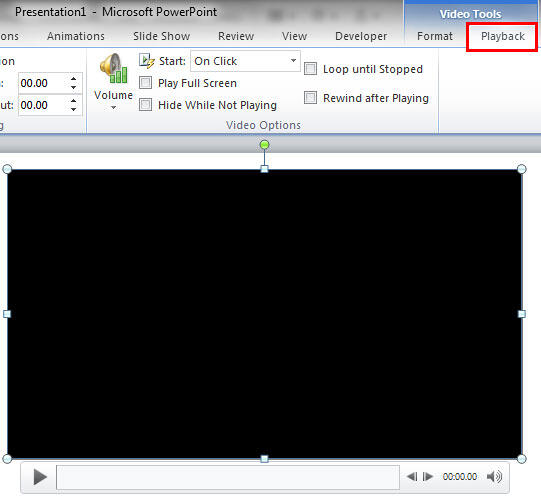The height and width of the screenshot is (497, 541).
Task: Click the Video Options group label
Action: 263,125
